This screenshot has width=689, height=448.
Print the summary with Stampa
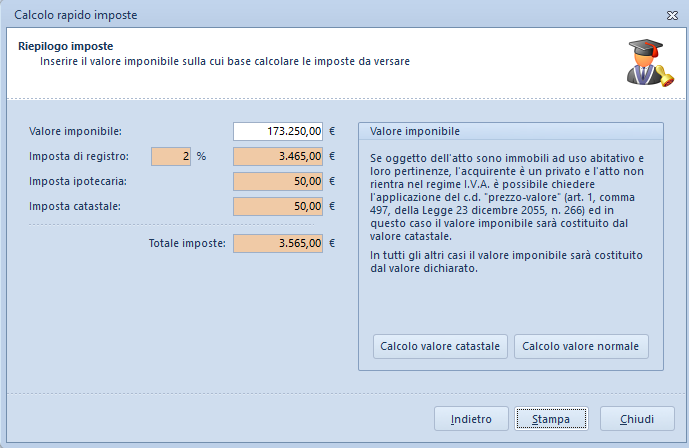click(551, 418)
